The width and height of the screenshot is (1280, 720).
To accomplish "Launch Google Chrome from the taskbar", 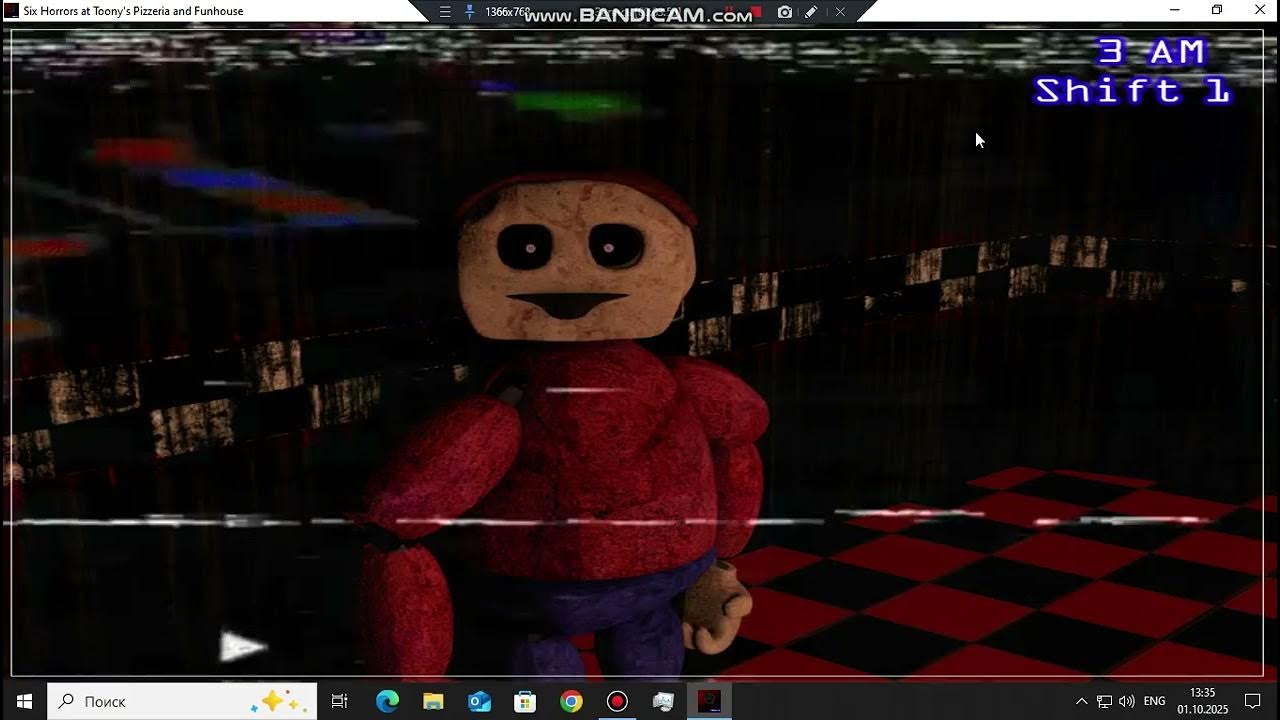I will coord(571,701).
